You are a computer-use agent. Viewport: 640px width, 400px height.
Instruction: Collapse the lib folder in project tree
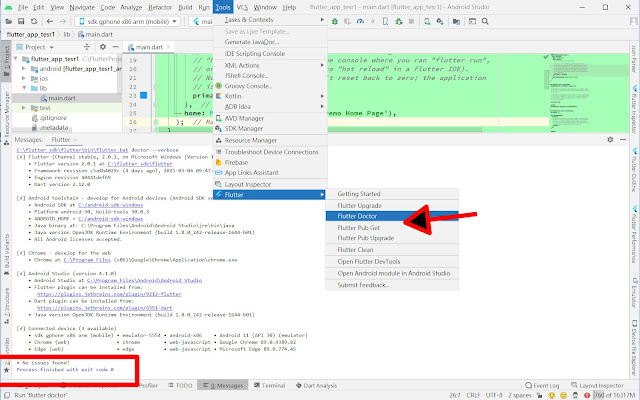[24, 88]
